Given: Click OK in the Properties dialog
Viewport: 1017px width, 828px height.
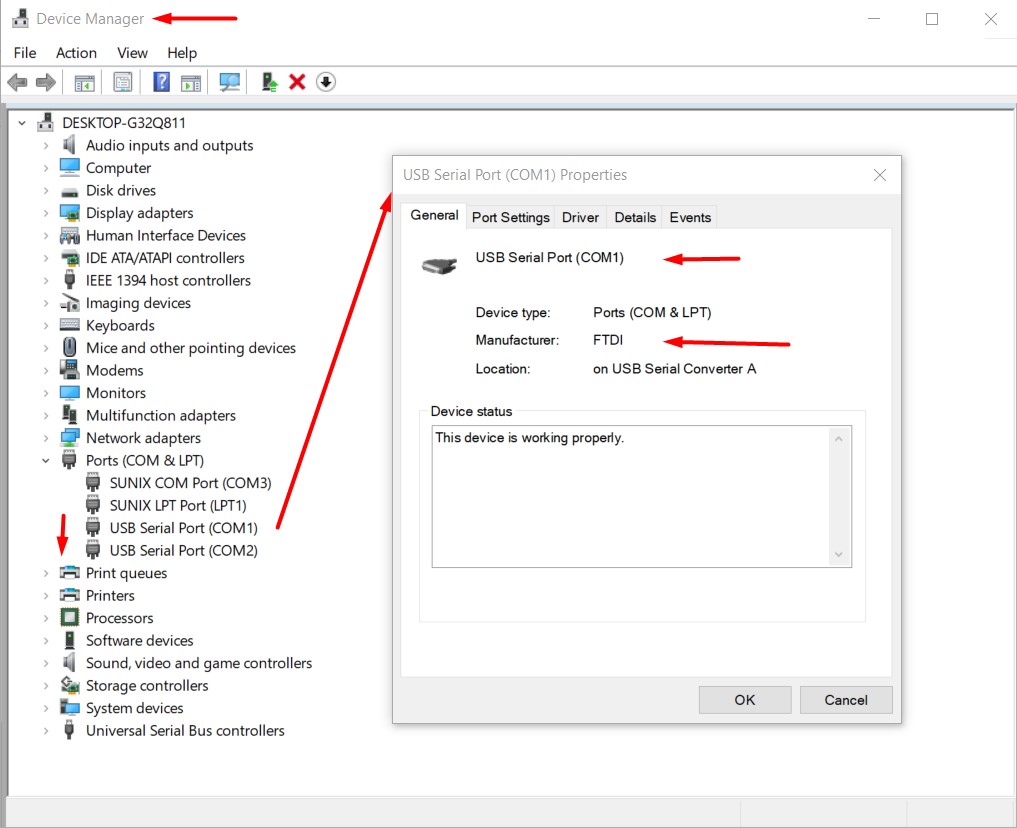Looking at the screenshot, I should 745,700.
